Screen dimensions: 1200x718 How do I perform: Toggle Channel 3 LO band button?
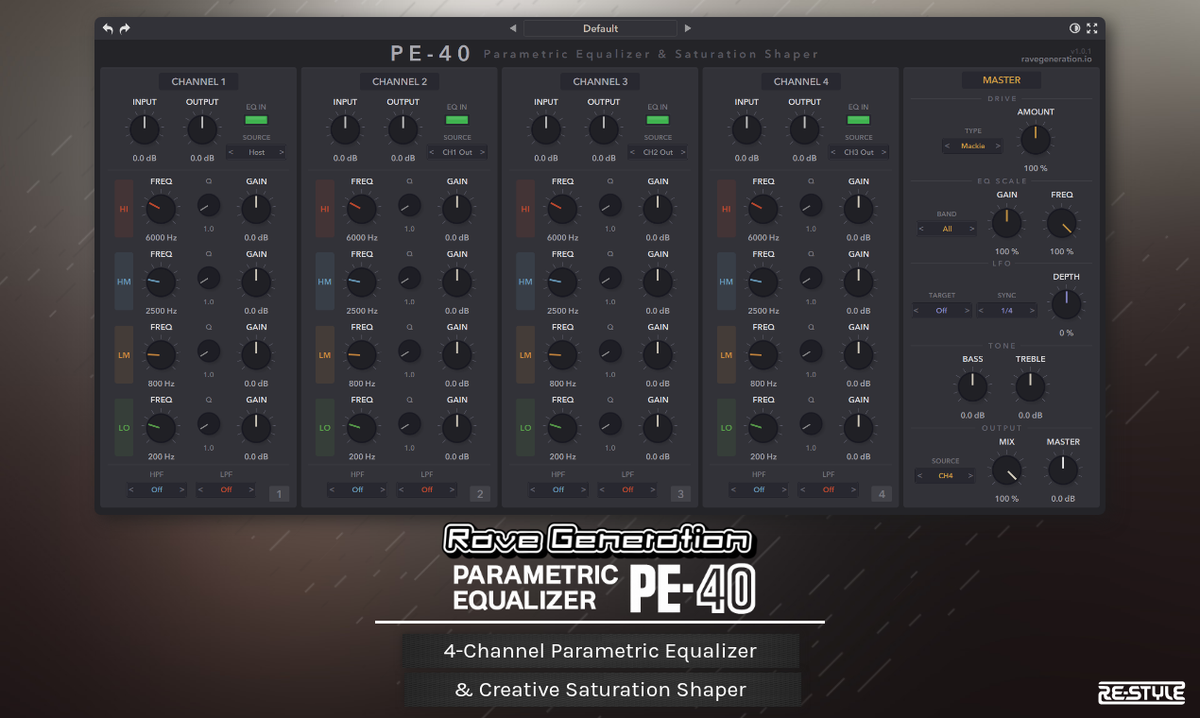(x=526, y=428)
